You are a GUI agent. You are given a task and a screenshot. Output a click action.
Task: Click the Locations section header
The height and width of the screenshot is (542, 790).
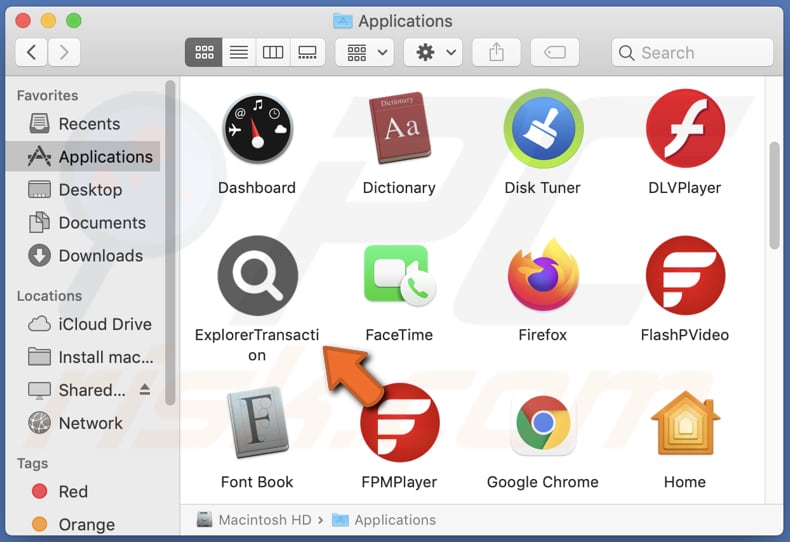49,296
